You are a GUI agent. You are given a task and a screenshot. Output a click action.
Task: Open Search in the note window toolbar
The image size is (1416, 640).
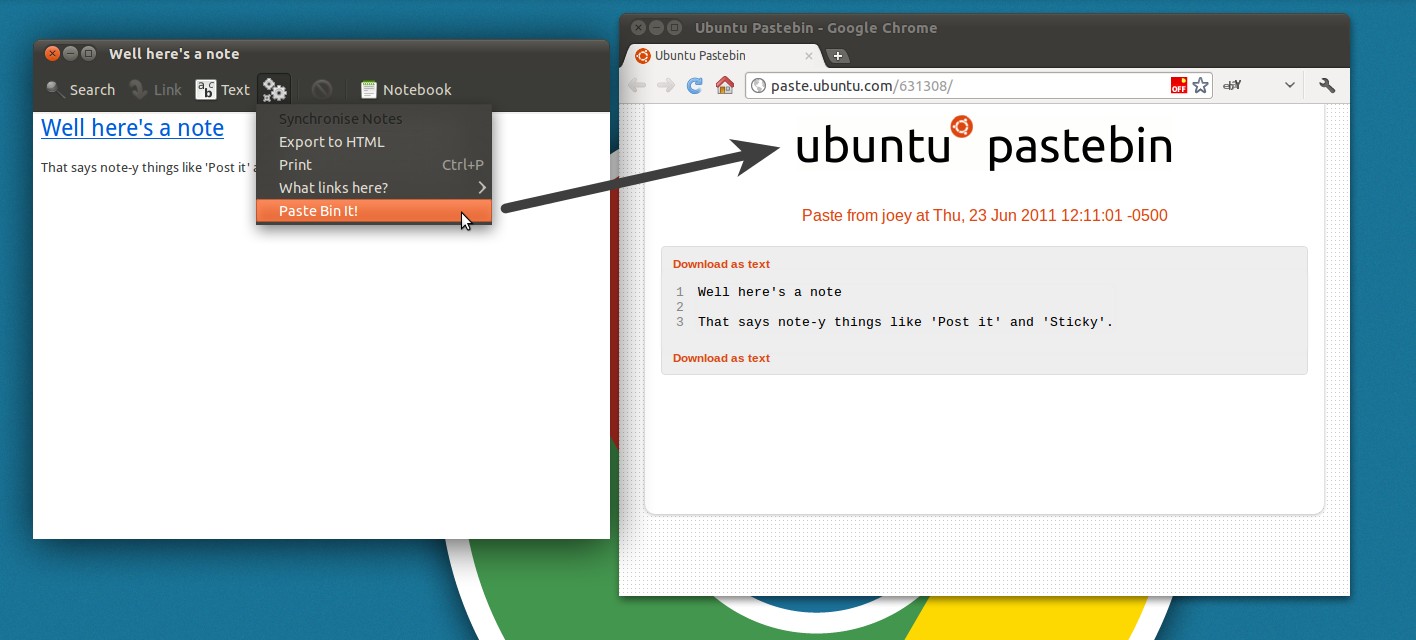[80, 90]
